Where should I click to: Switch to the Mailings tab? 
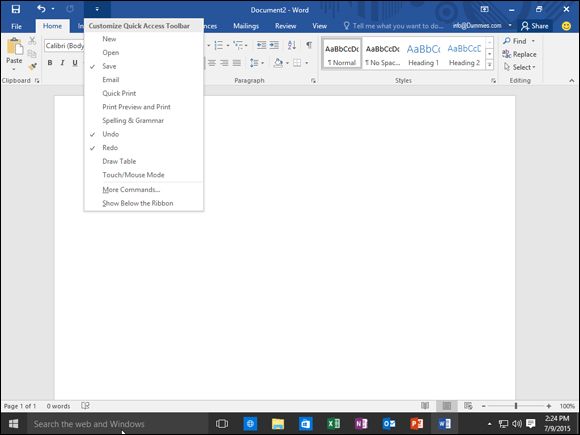pos(246,26)
